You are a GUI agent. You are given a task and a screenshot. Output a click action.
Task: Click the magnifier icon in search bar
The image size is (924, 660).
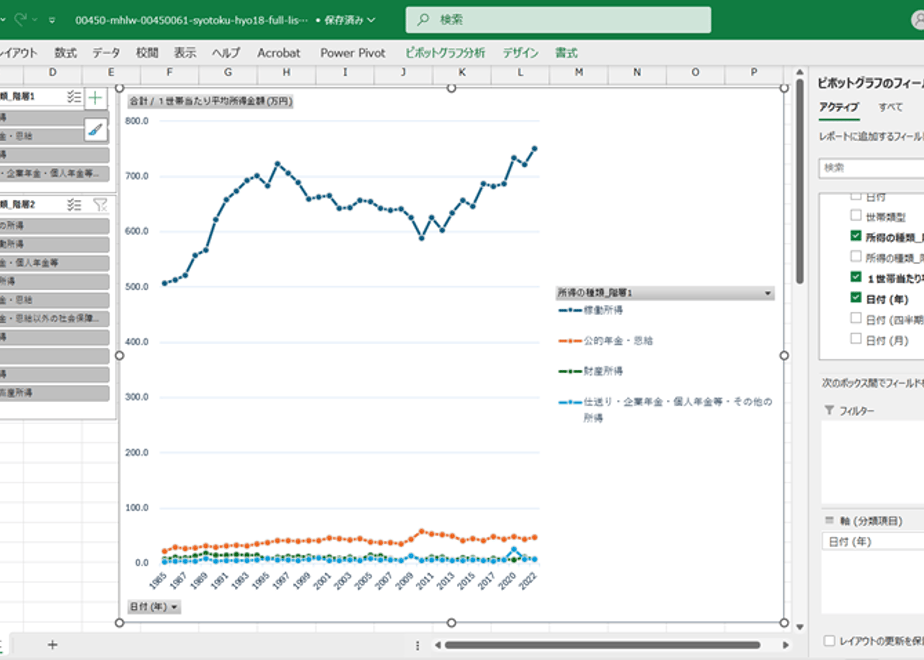pos(423,19)
